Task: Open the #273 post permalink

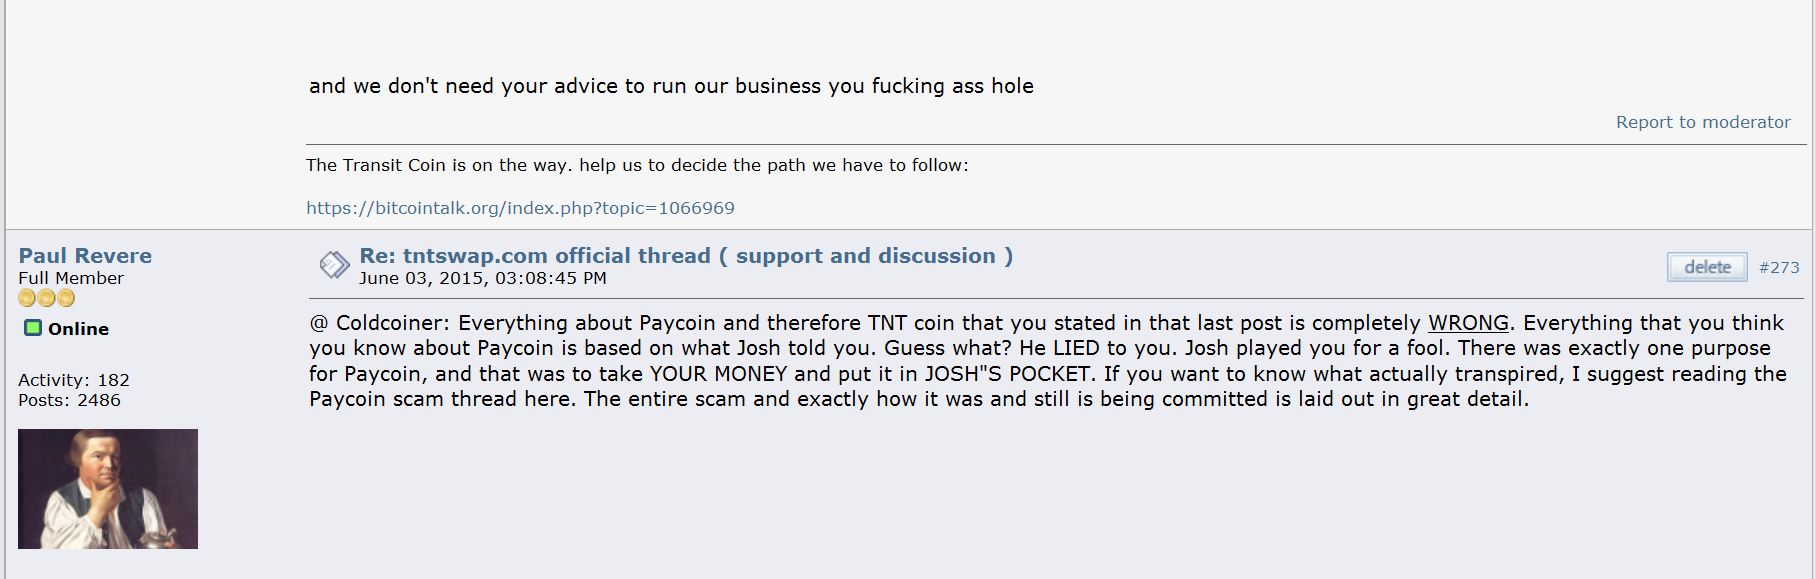Action: [x=1779, y=268]
